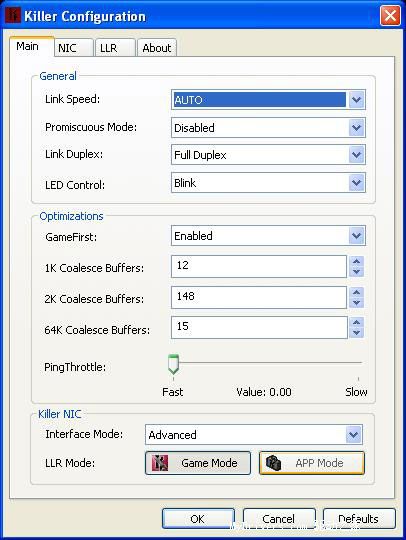This screenshot has height=540, width=406.
Task: Open the NIC tab
Action: pyautogui.click(x=74, y=48)
